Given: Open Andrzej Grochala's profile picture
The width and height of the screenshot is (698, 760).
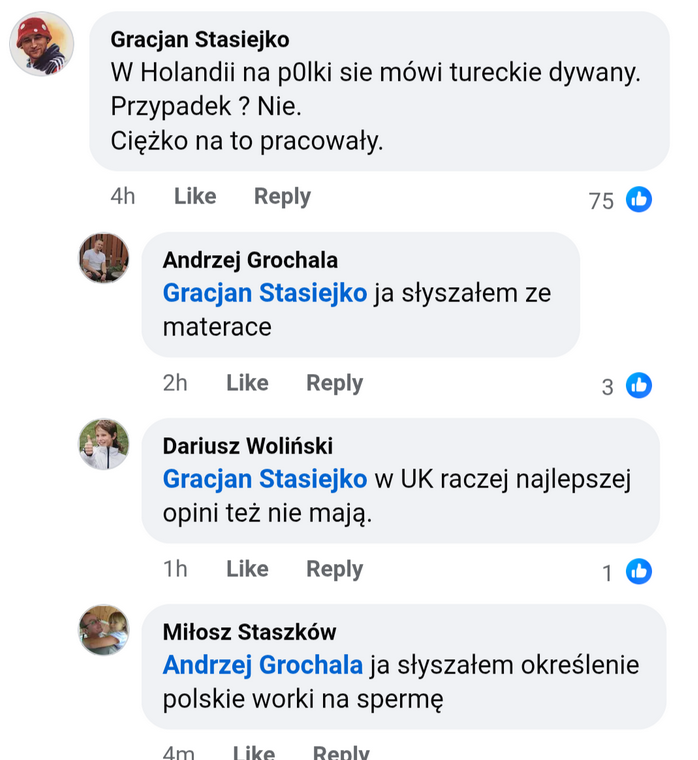Looking at the screenshot, I should (x=104, y=259).
